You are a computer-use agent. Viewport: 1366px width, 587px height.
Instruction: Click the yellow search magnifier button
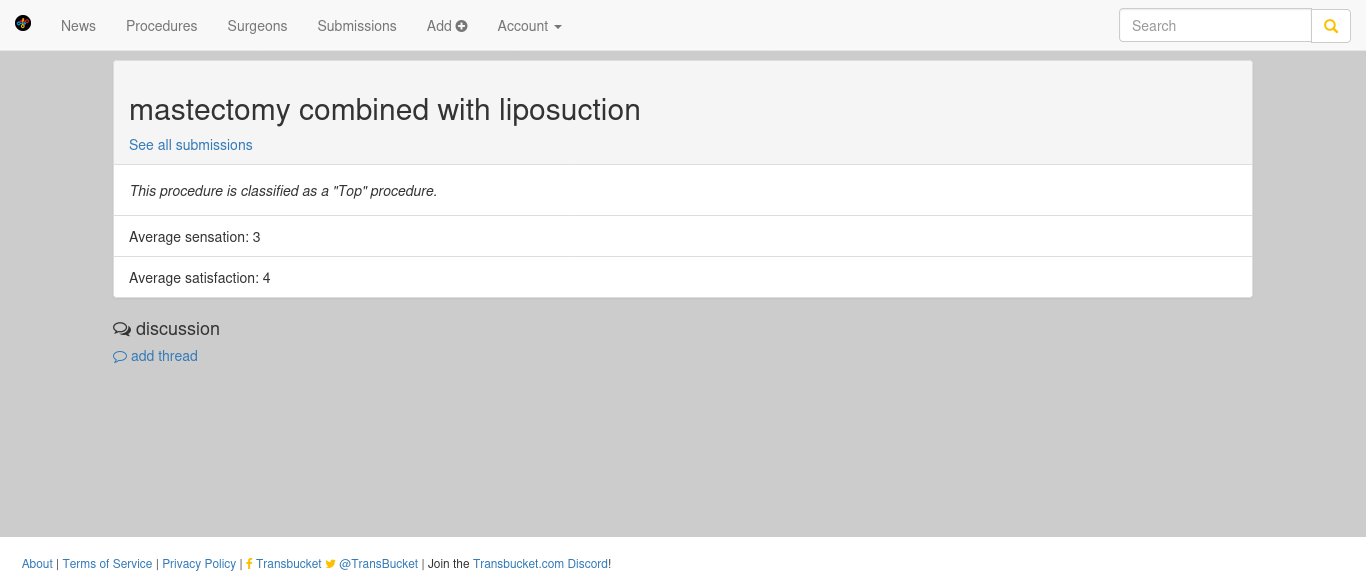coord(1331,26)
